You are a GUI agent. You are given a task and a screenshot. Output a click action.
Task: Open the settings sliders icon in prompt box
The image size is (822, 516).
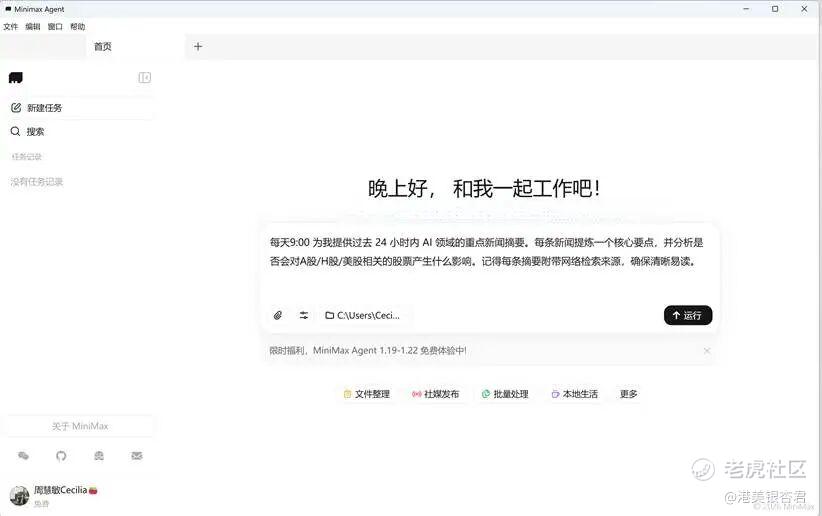click(x=304, y=315)
